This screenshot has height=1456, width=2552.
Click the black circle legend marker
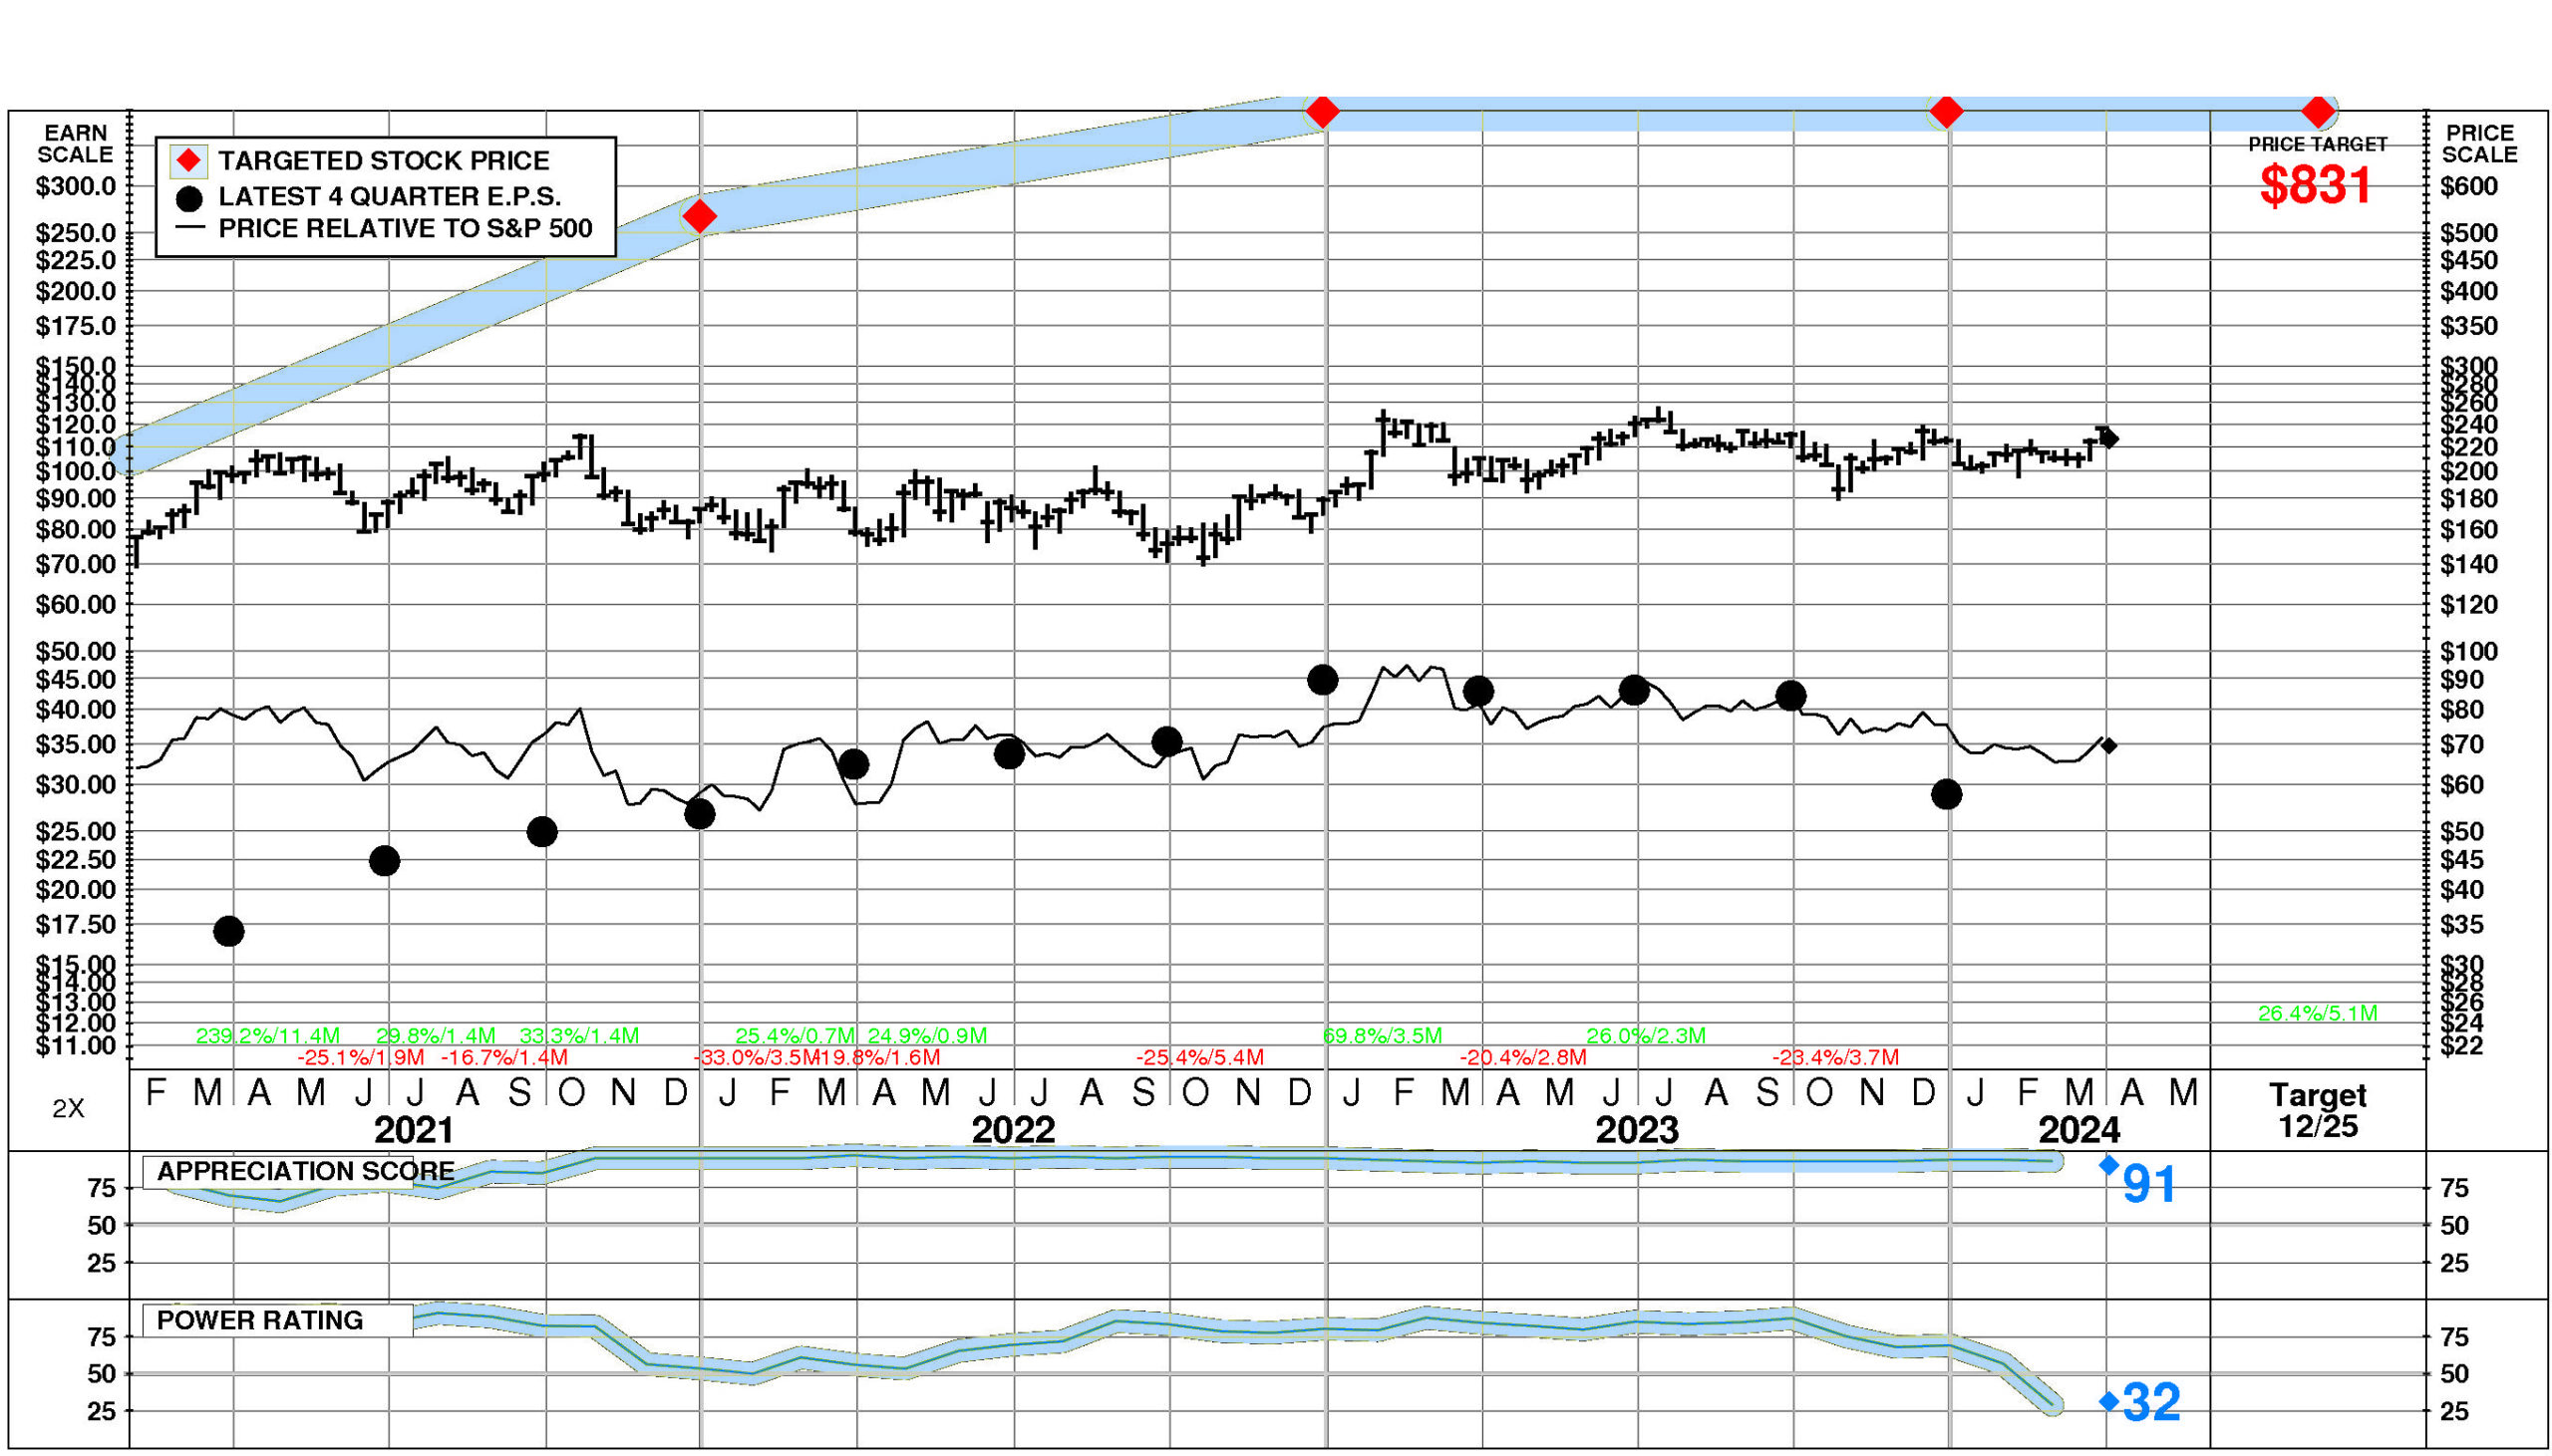pyautogui.click(x=189, y=198)
